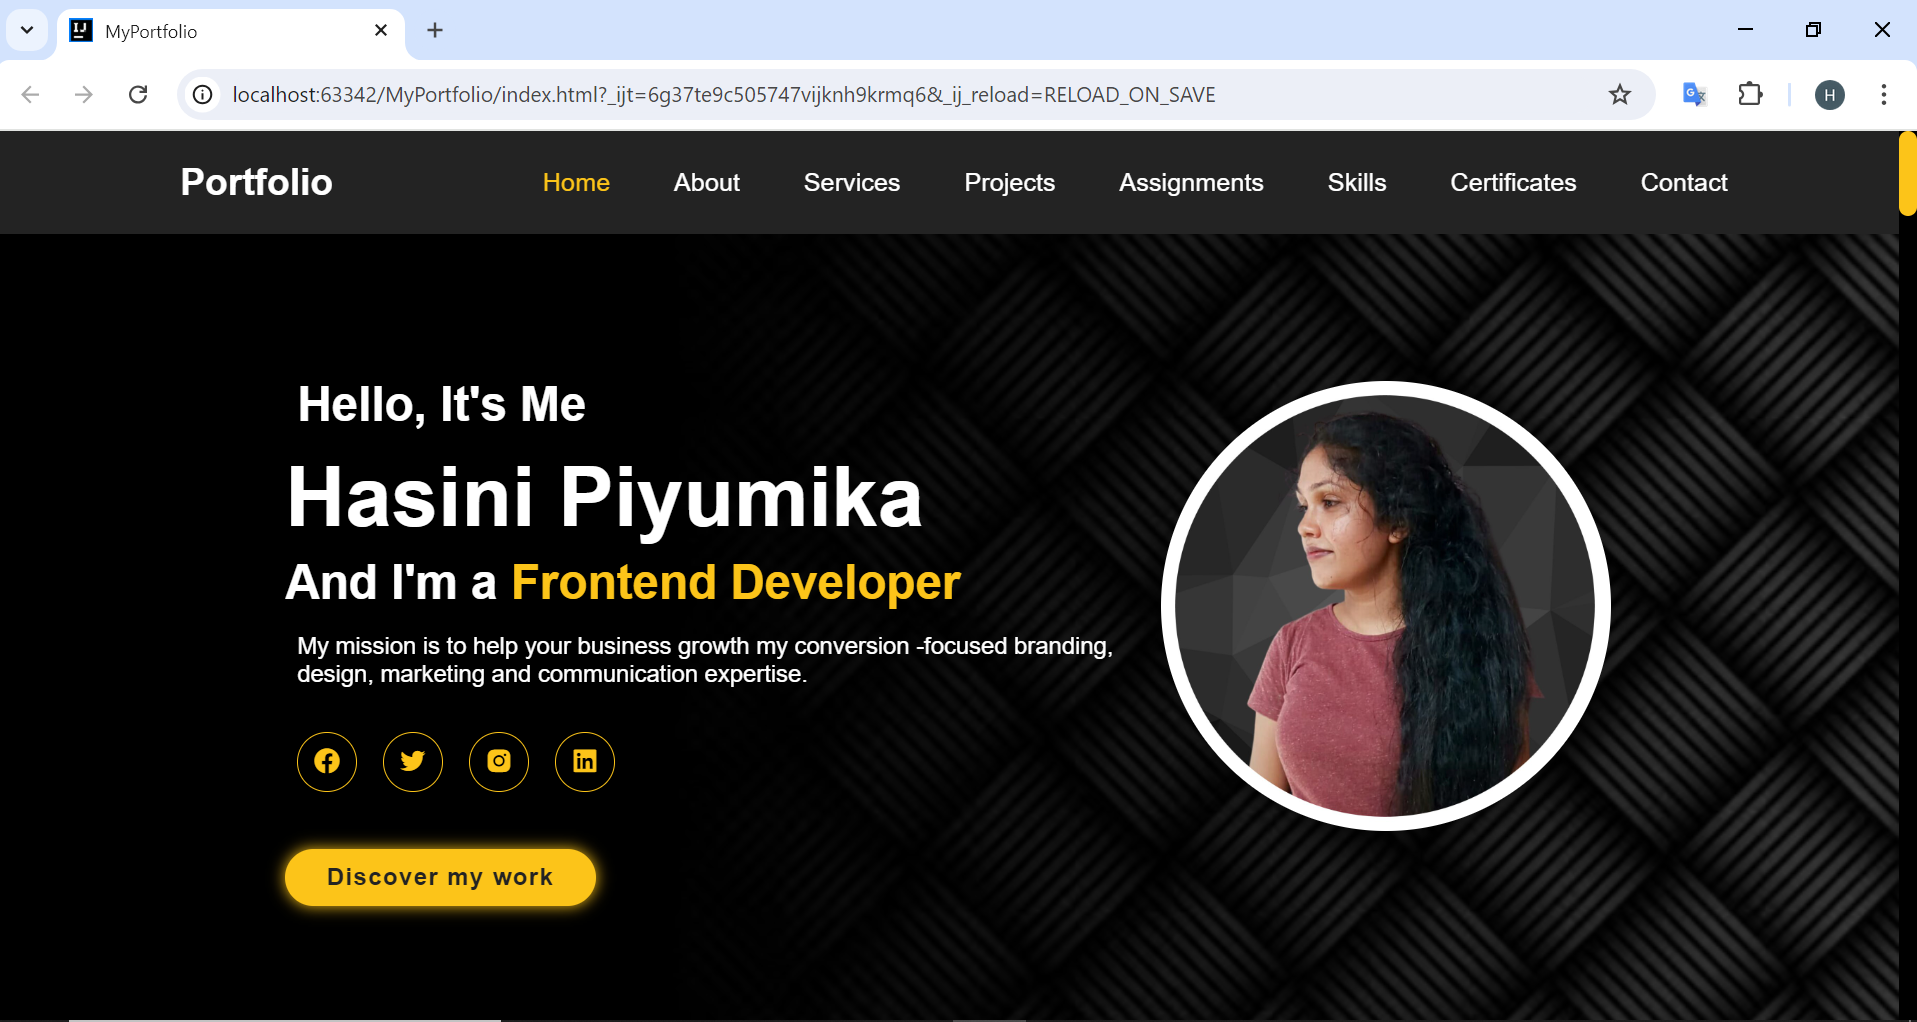Image resolution: width=1917 pixels, height=1022 pixels.
Task: Open the browser Extensions puzzle icon
Action: pos(1750,95)
